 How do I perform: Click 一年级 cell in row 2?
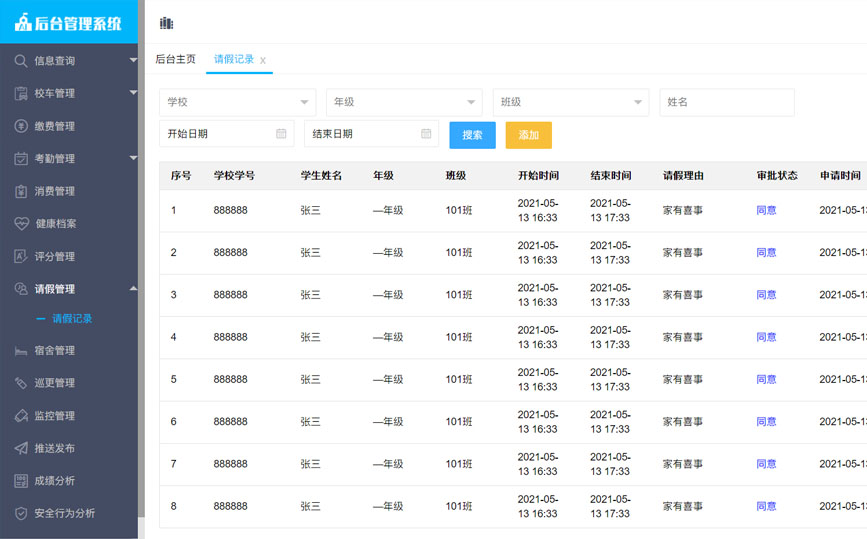click(x=388, y=253)
